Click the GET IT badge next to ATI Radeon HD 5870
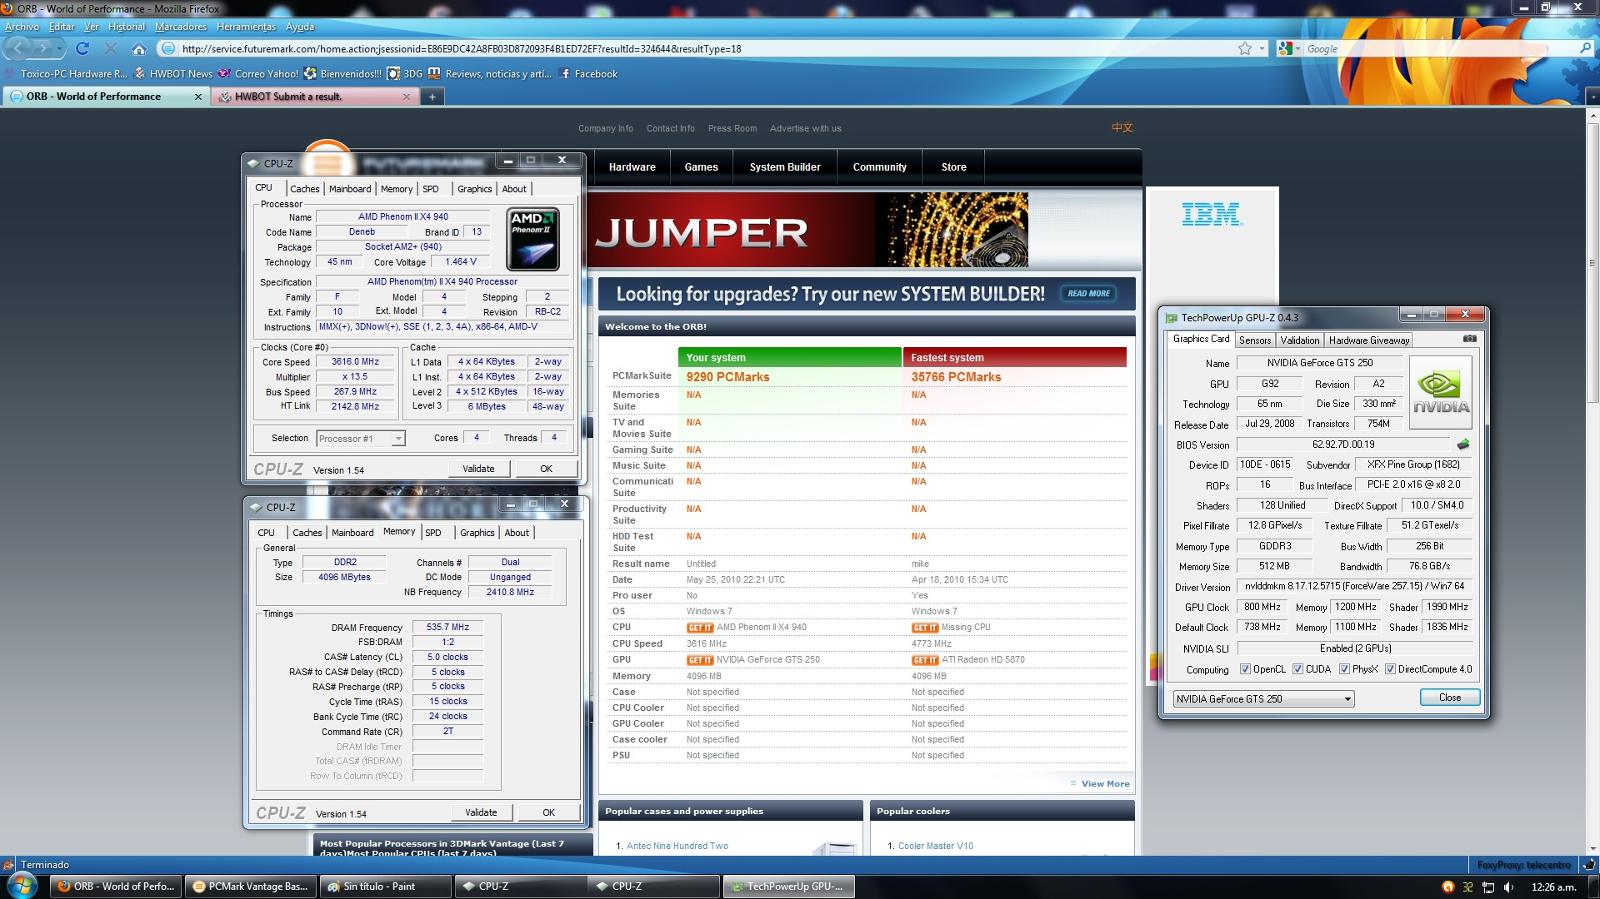Viewport: 1600px width, 899px height. click(925, 660)
